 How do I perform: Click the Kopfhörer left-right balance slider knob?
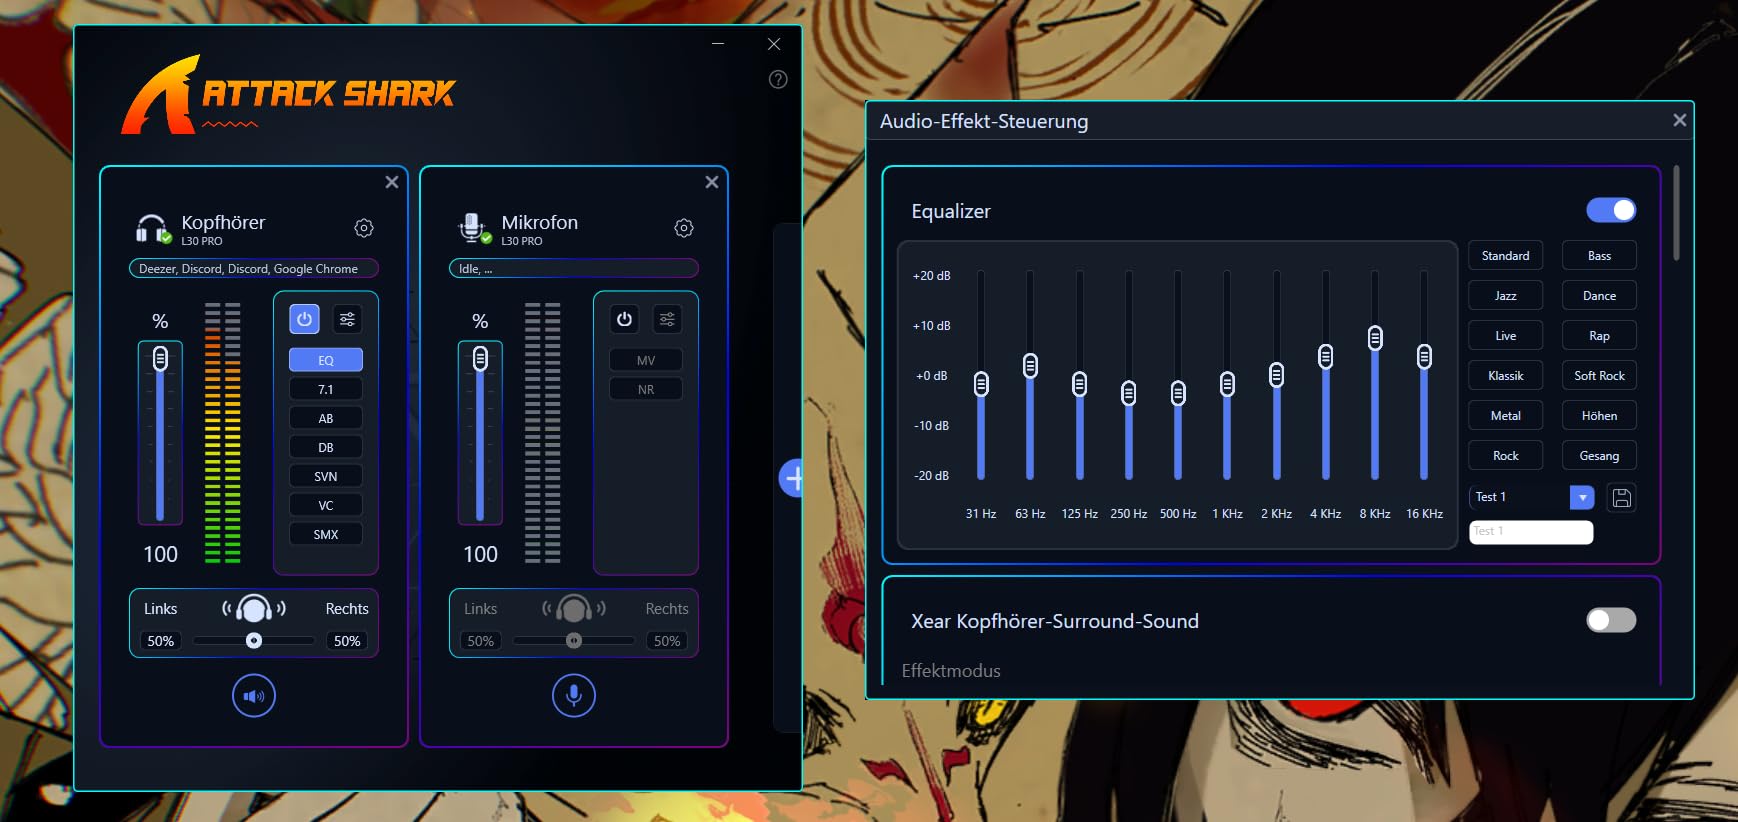pyautogui.click(x=254, y=640)
